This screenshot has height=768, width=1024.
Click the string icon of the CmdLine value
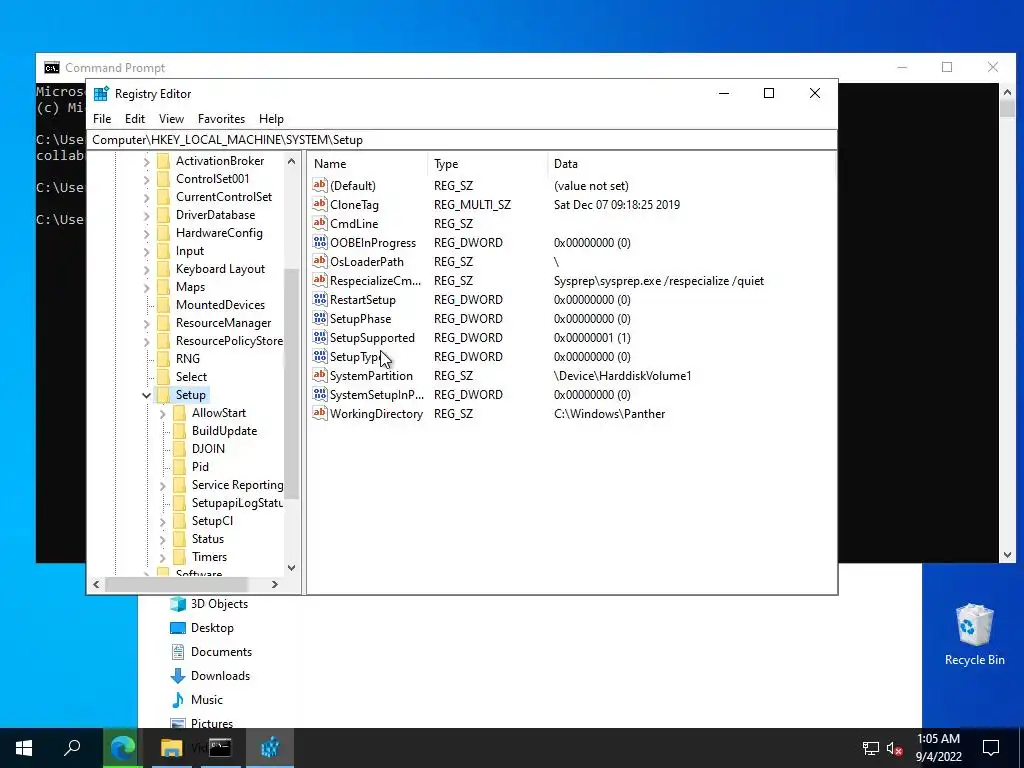[x=319, y=223]
